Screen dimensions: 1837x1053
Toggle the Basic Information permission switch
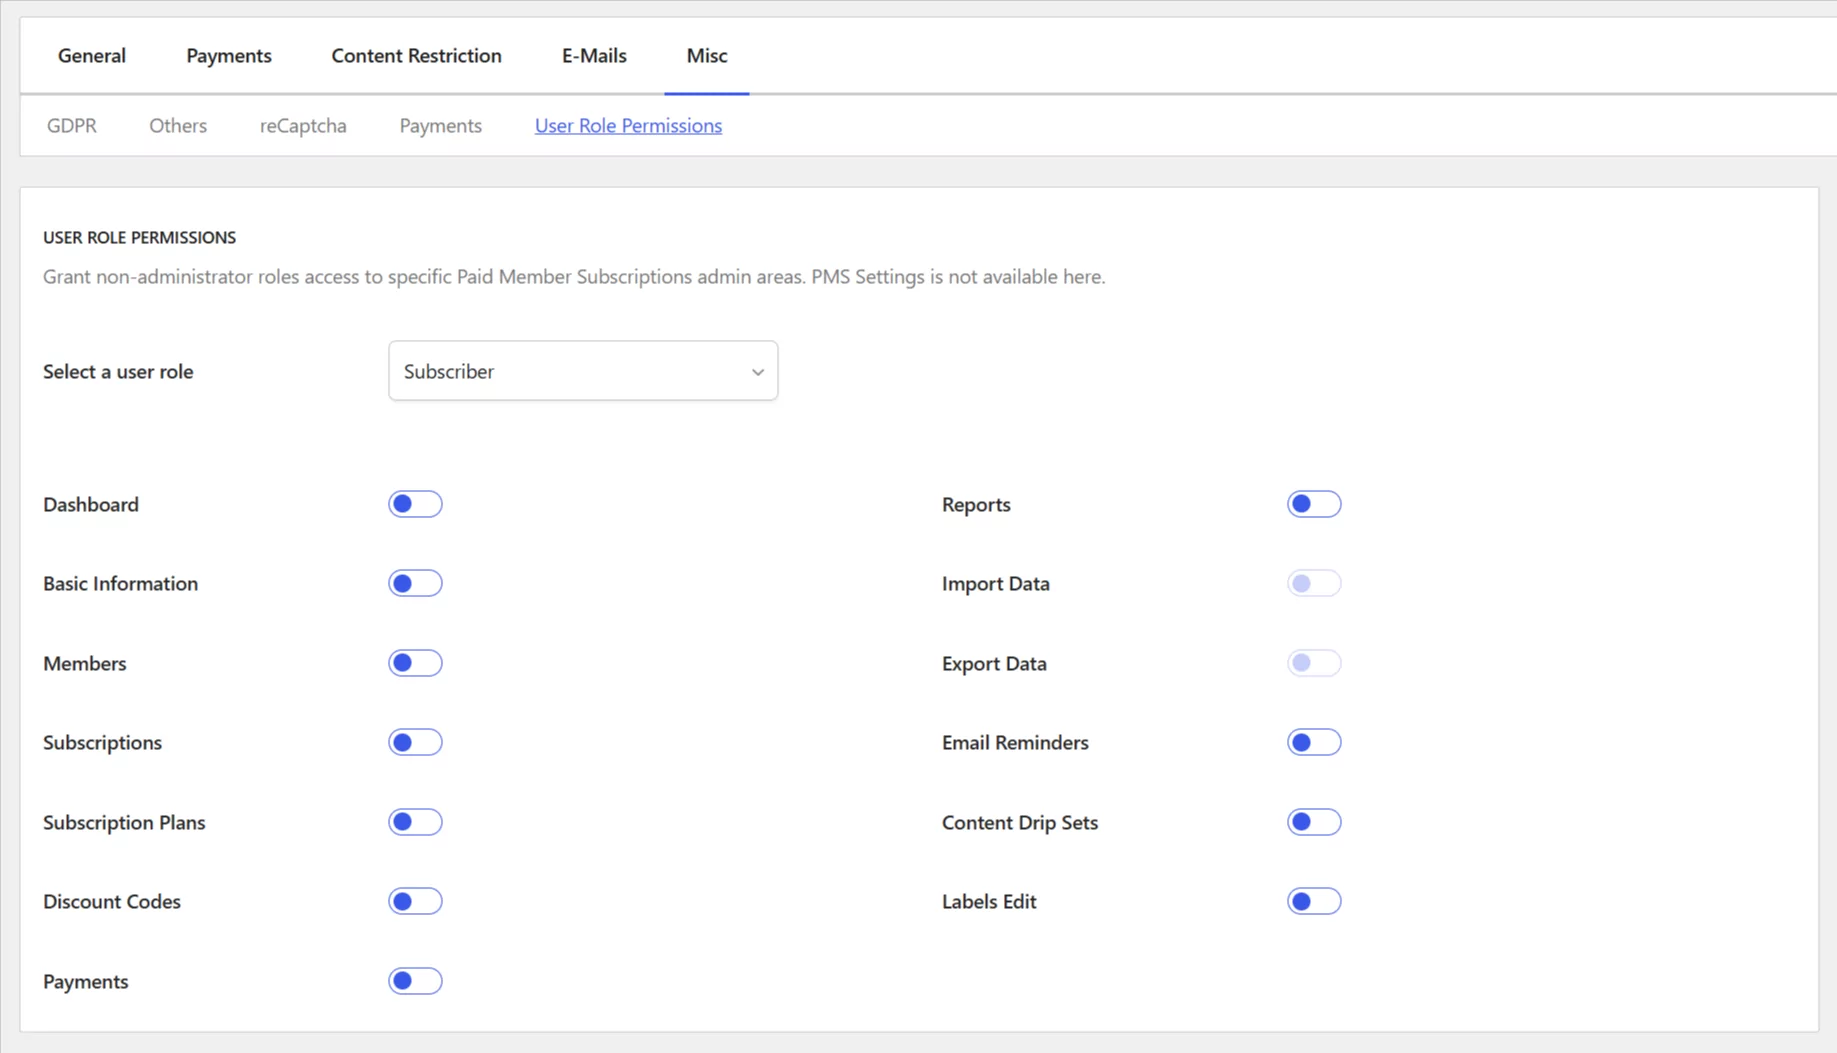point(415,583)
